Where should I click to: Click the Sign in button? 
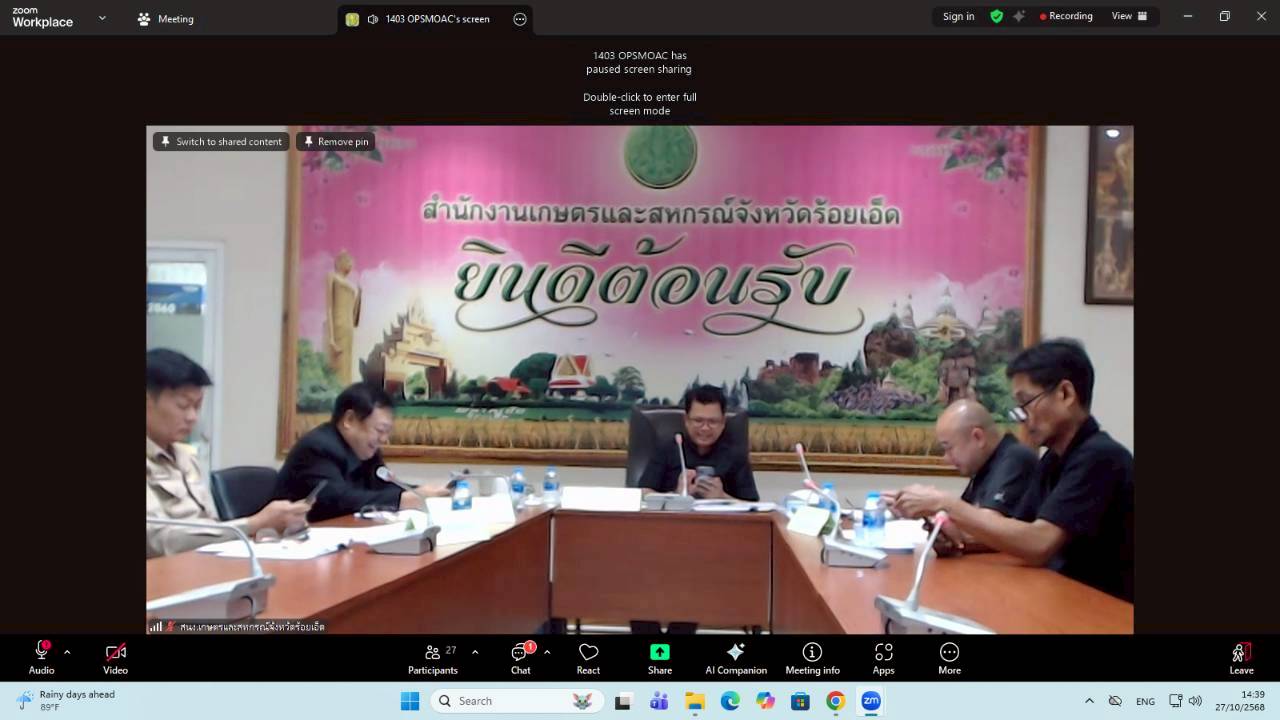[x=958, y=16]
